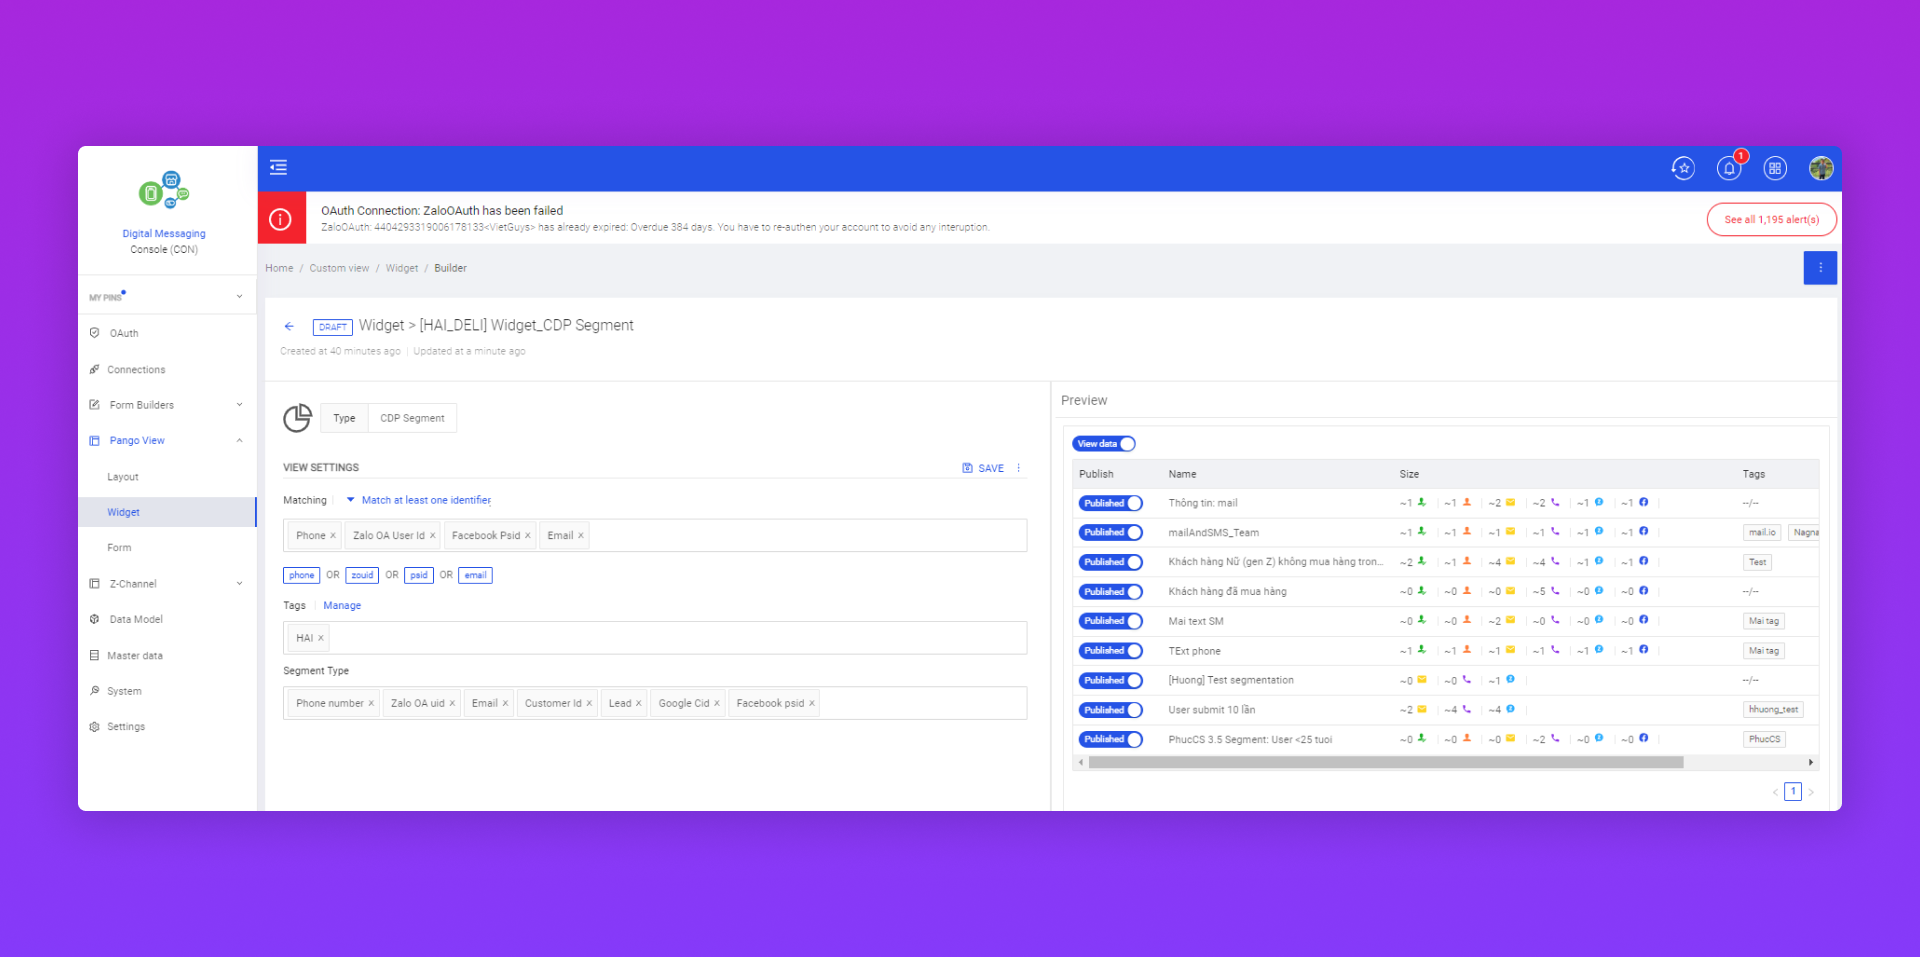The height and width of the screenshot is (957, 1920).
Task: Open the blue three-dot options button
Action: [1819, 268]
